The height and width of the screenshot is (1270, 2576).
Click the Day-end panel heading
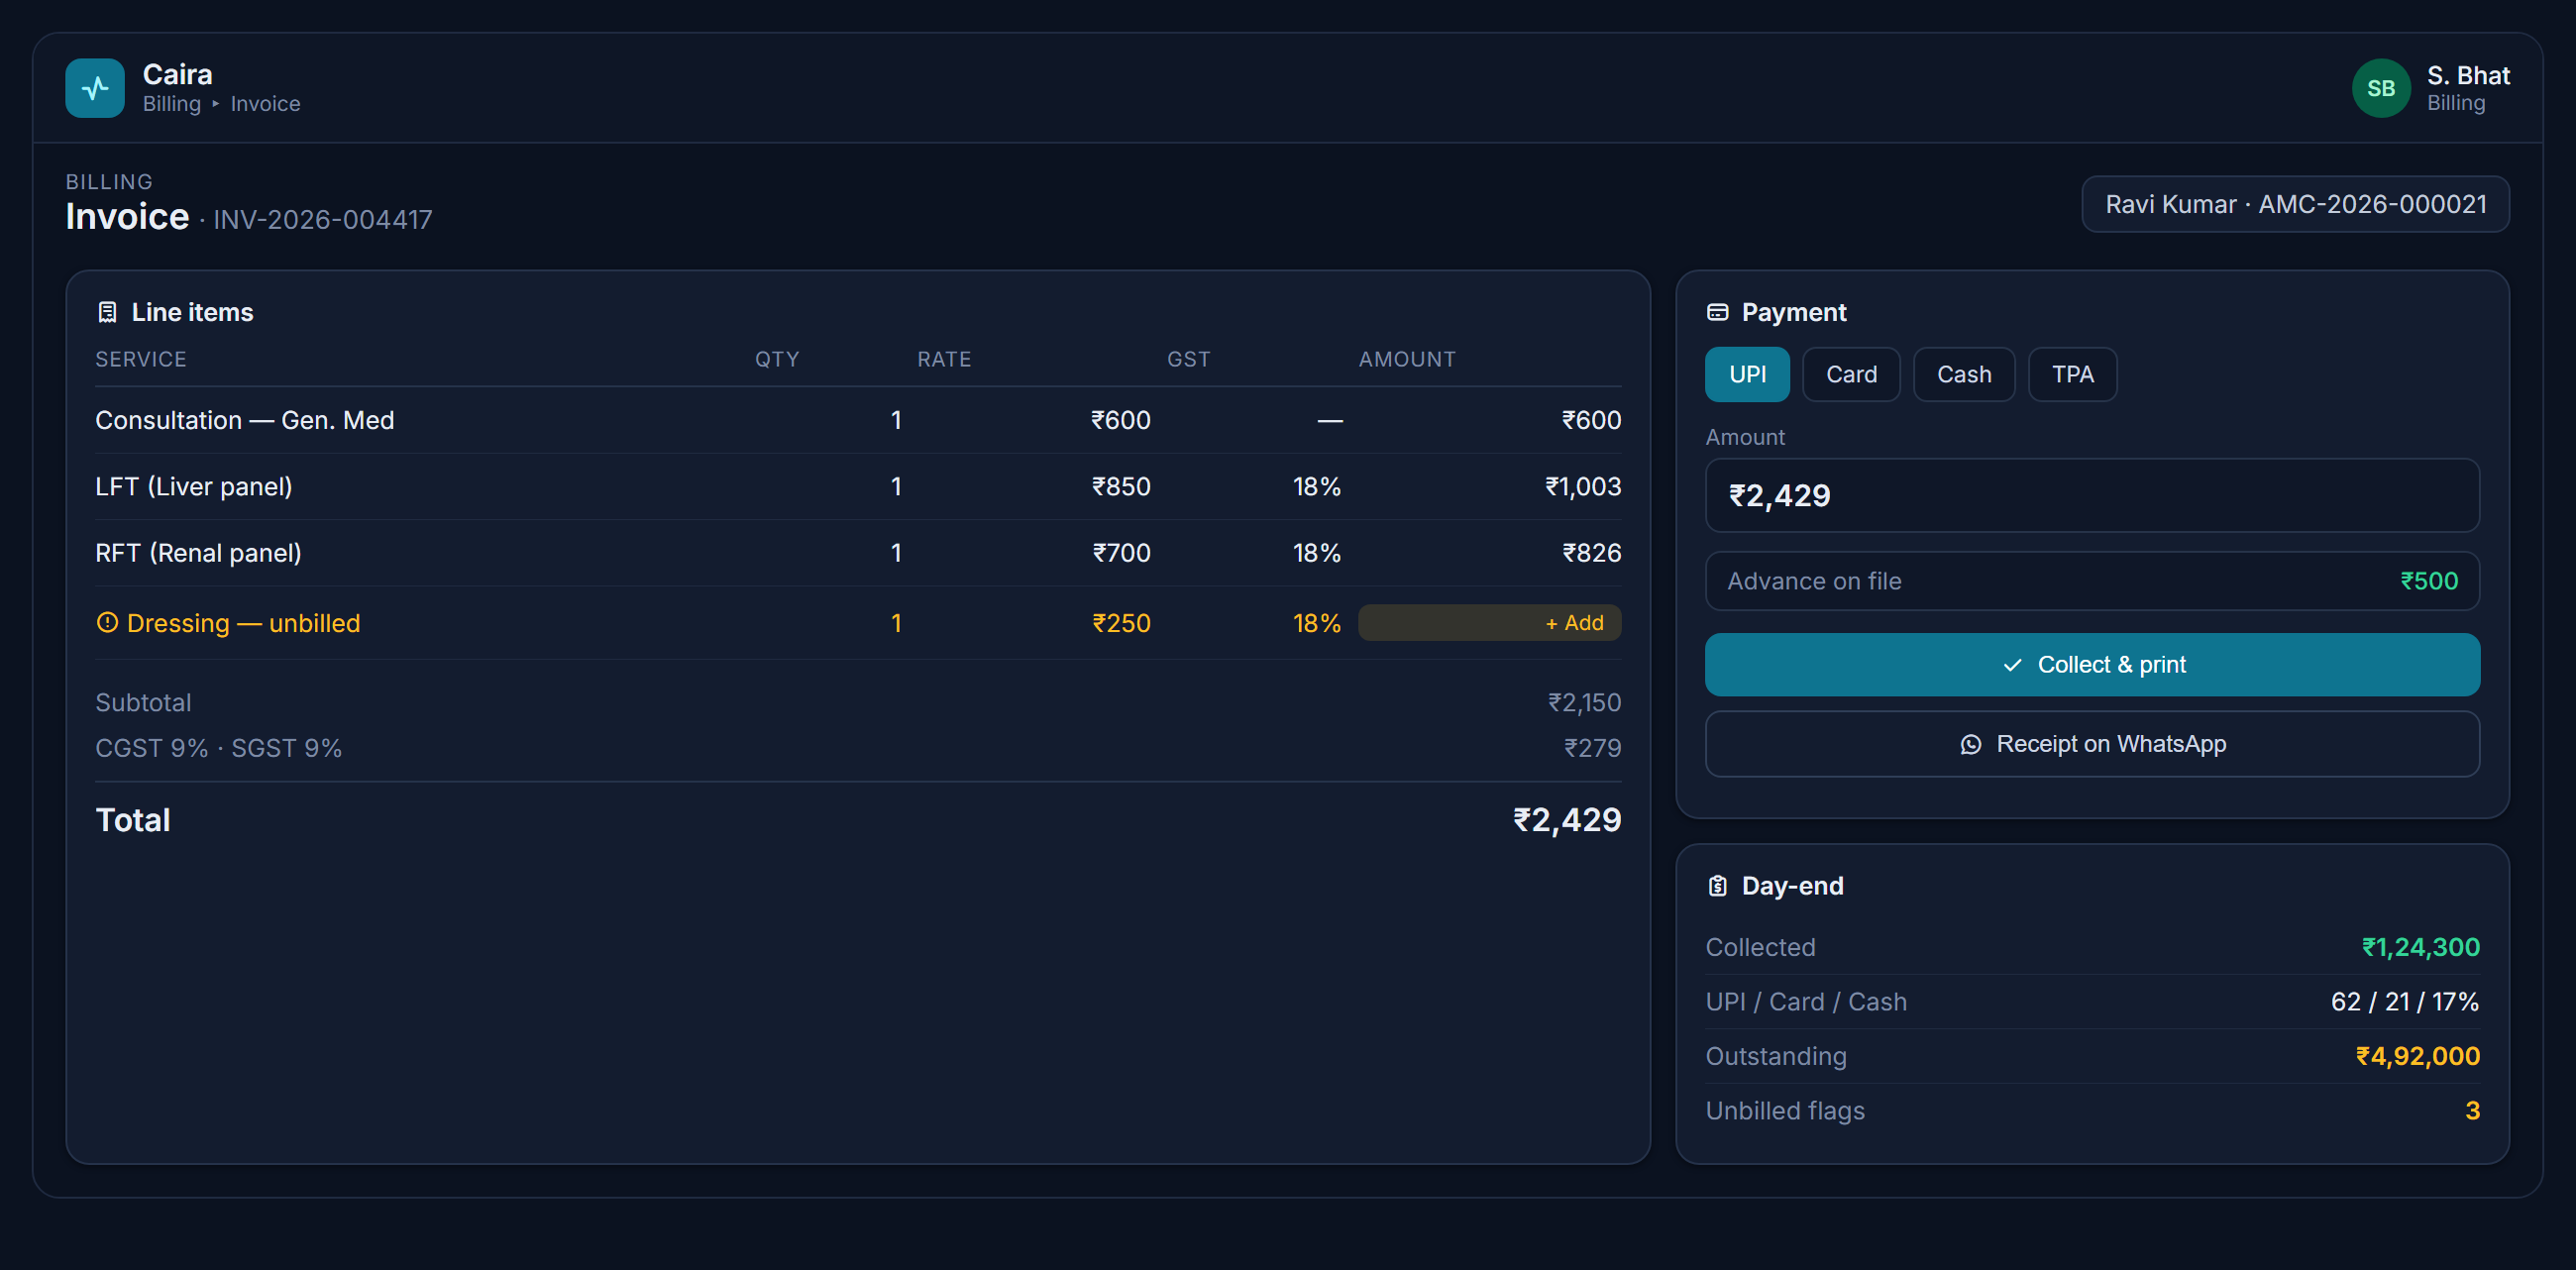click(1792, 886)
